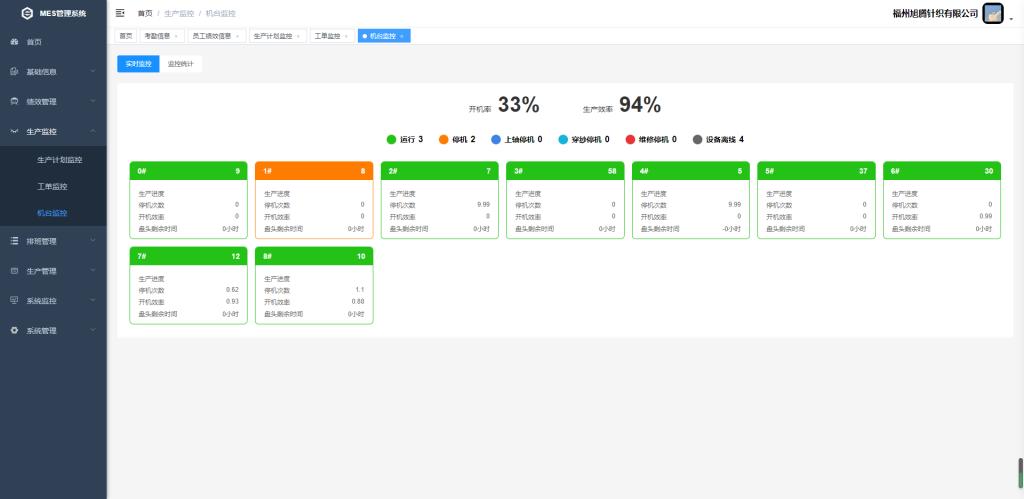Switch to 实时监控 view
This screenshot has width=1024, height=499.
point(138,64)
